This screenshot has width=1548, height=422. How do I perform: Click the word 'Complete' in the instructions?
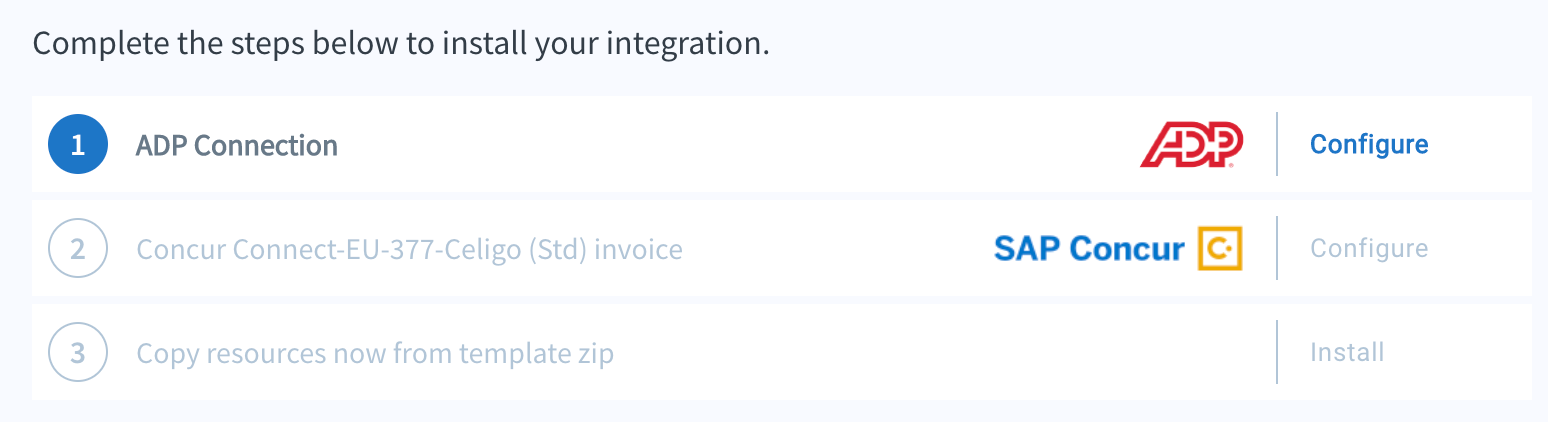[x=92, y=46]
